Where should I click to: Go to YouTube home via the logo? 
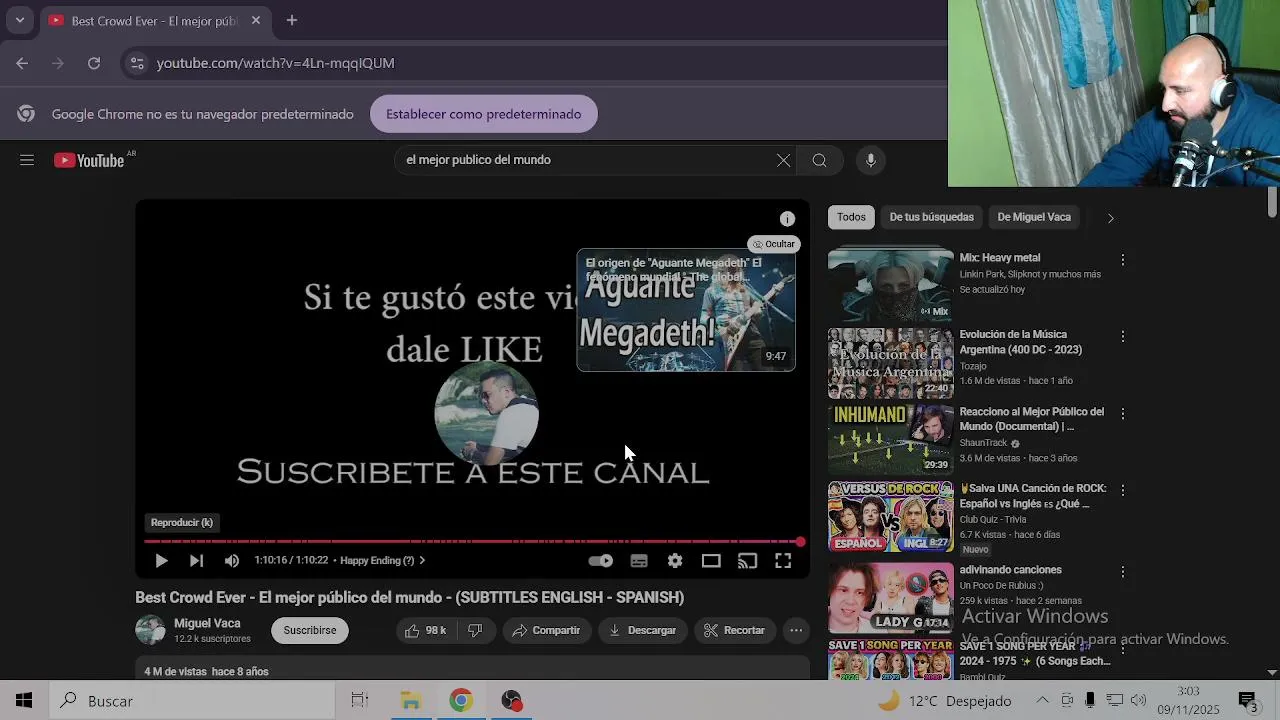click(x=89, y=160)
